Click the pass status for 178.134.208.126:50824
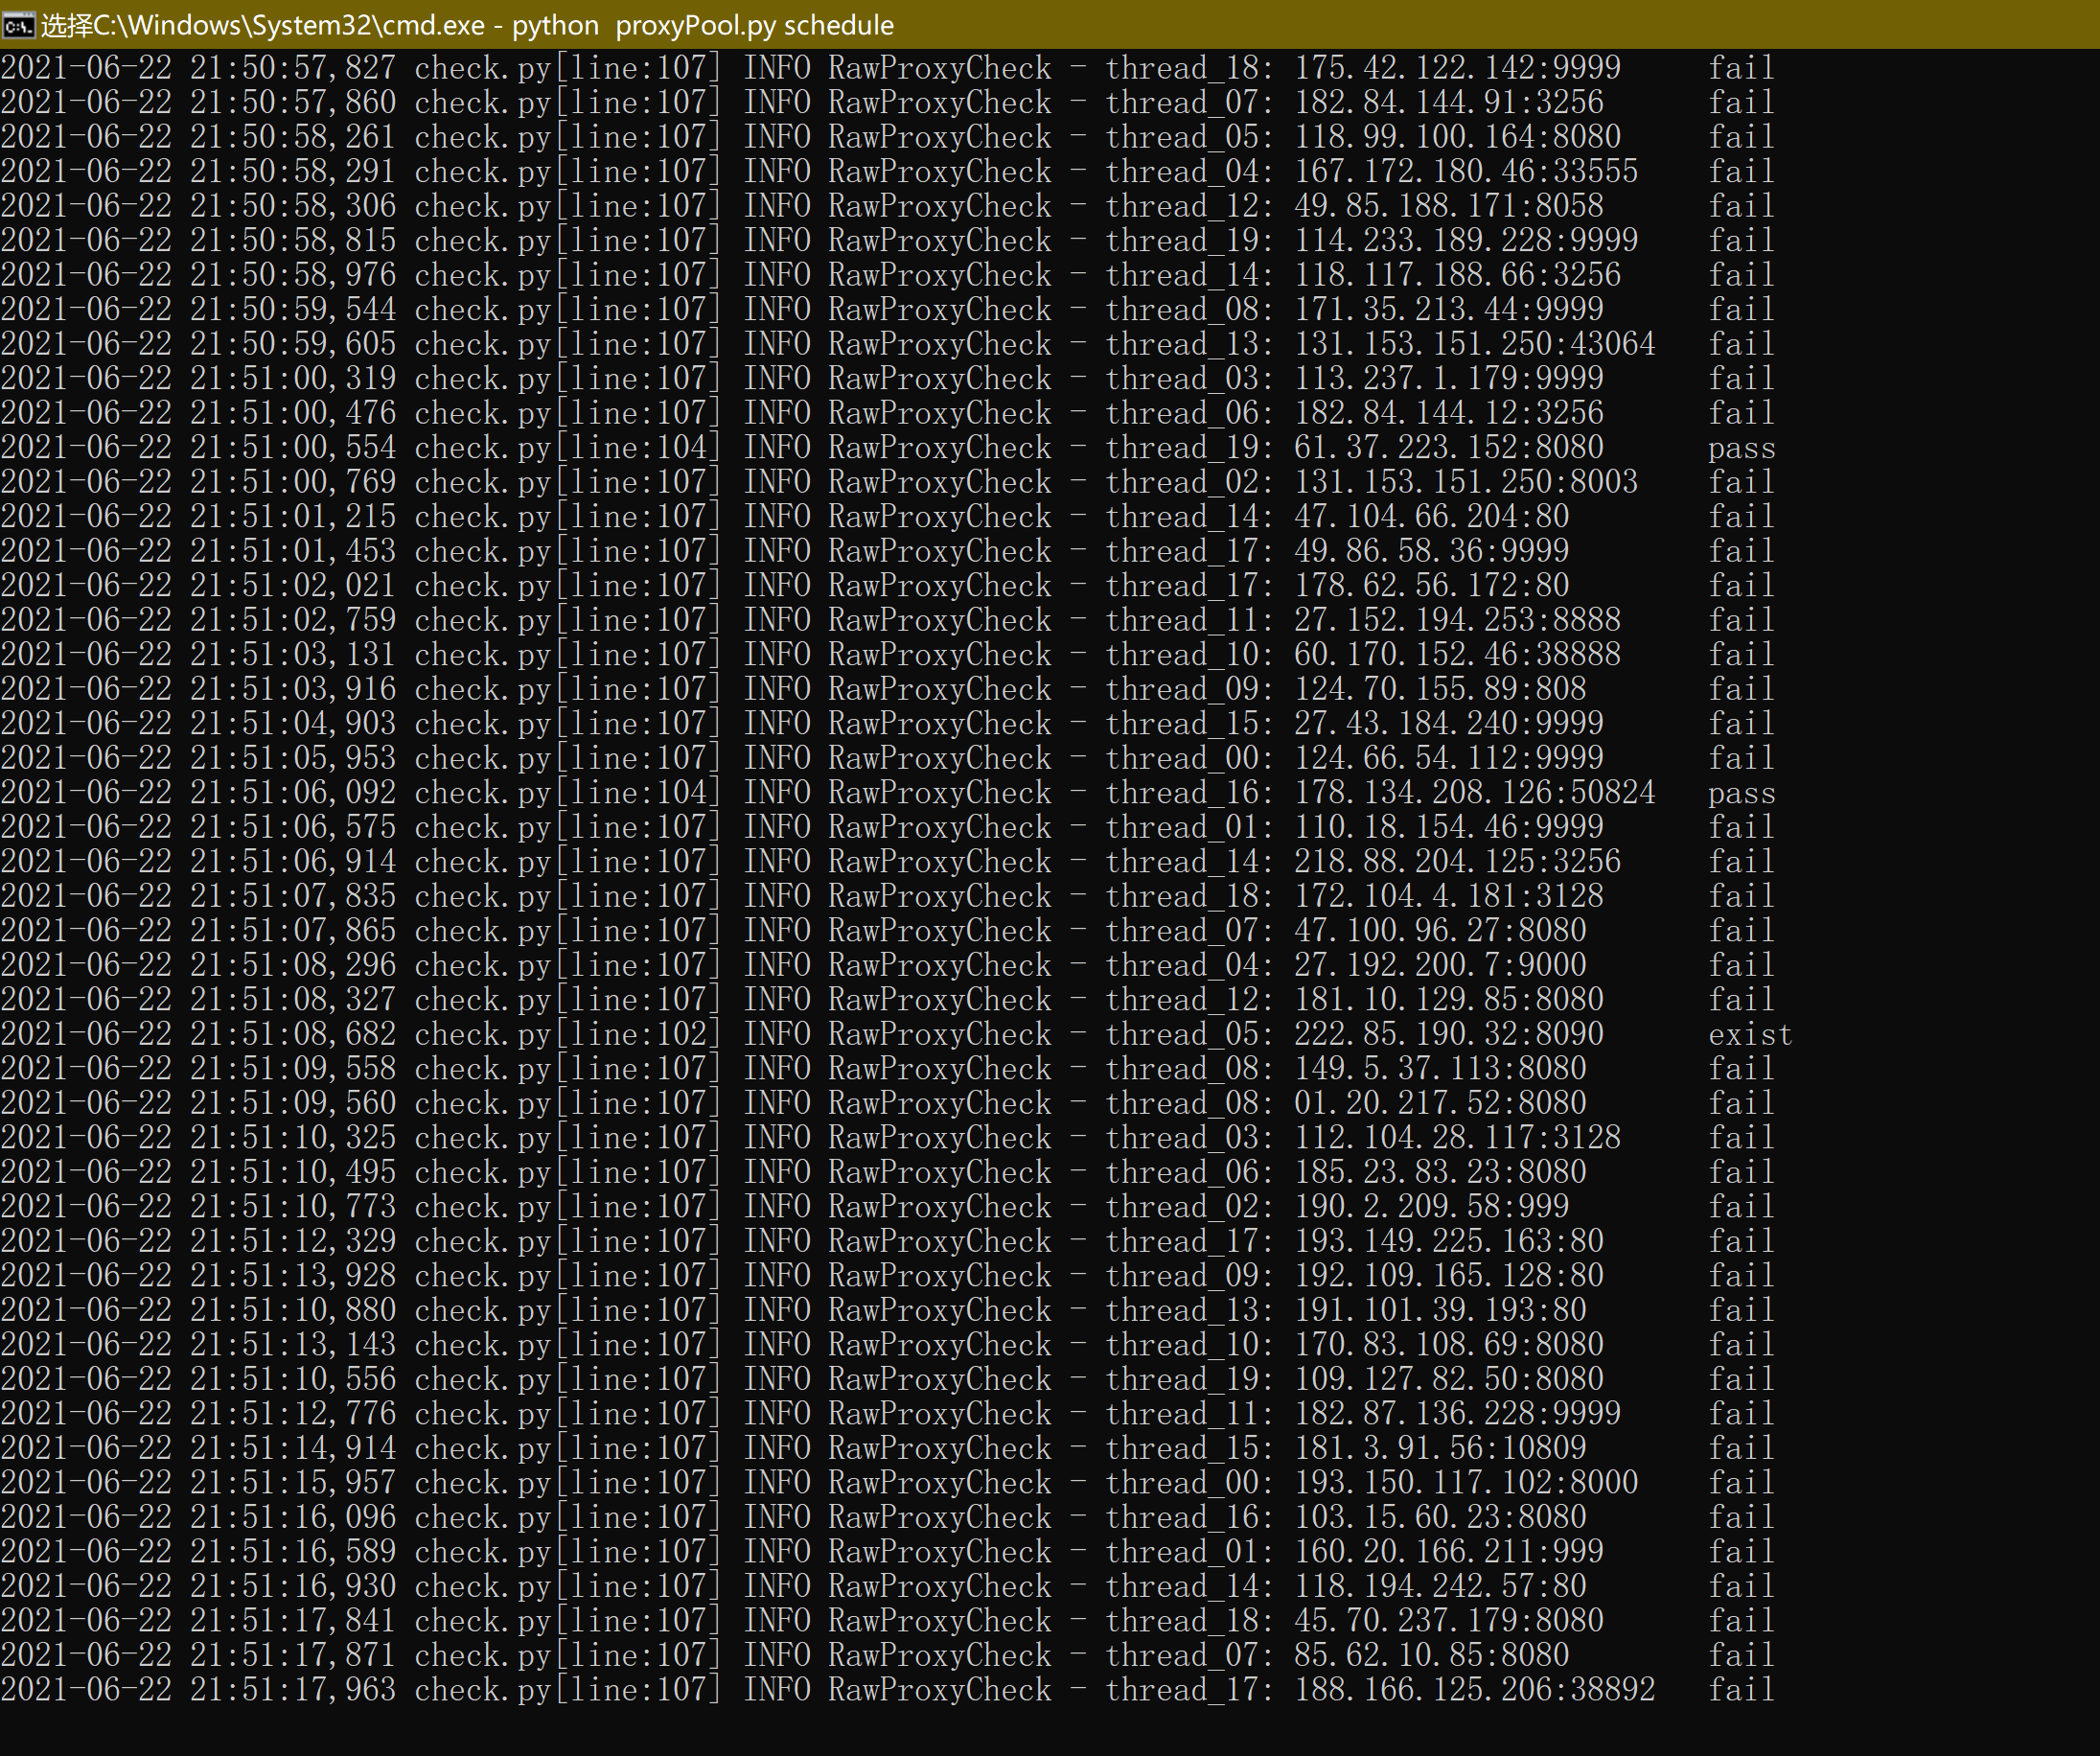This screenshot has width=2100, height=1756. (x=1741, y=793)
